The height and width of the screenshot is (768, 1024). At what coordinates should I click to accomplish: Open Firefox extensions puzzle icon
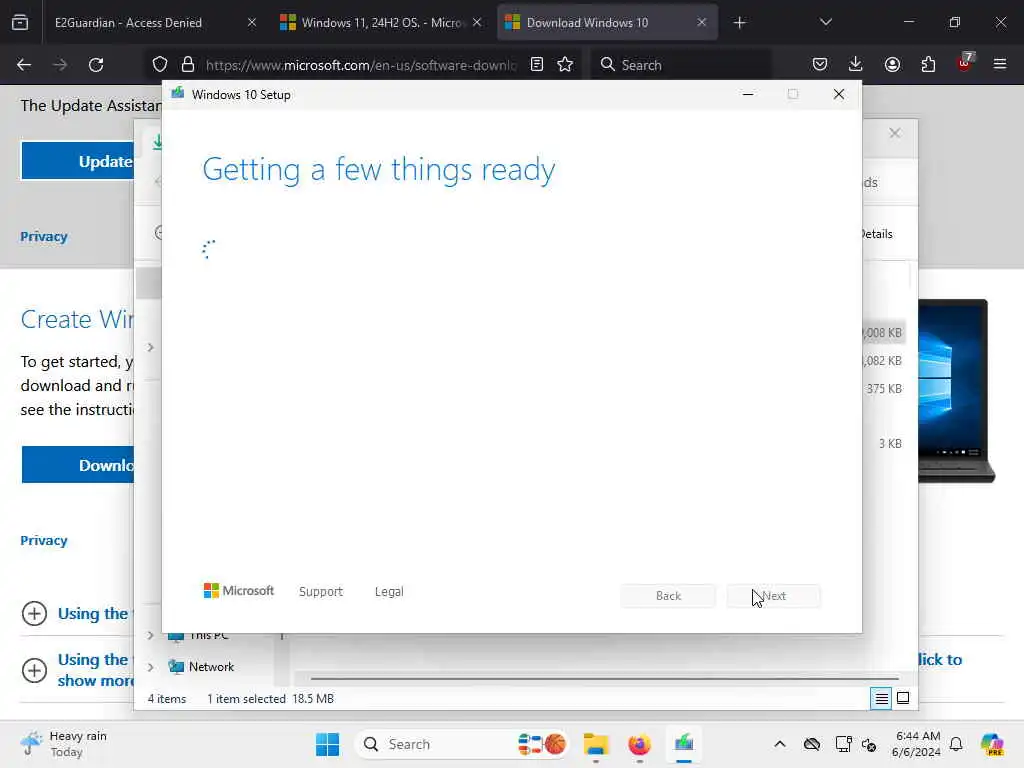[928, 65]
